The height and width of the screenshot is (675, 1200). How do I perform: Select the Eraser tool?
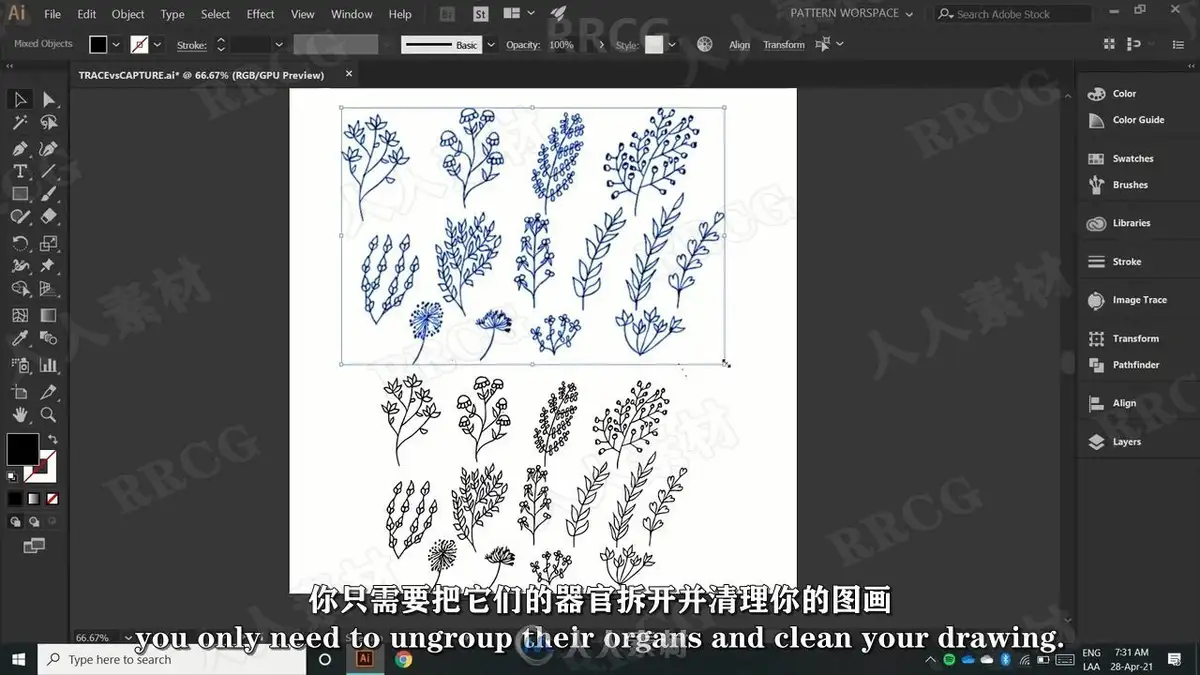tap(48, 217)
